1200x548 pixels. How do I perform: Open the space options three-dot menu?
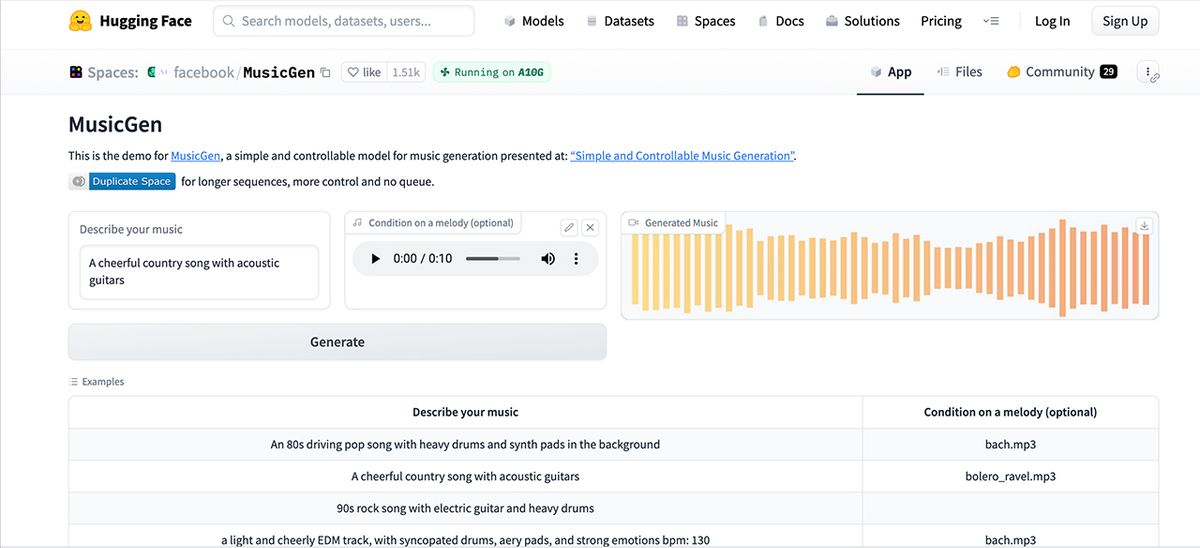1148,72
